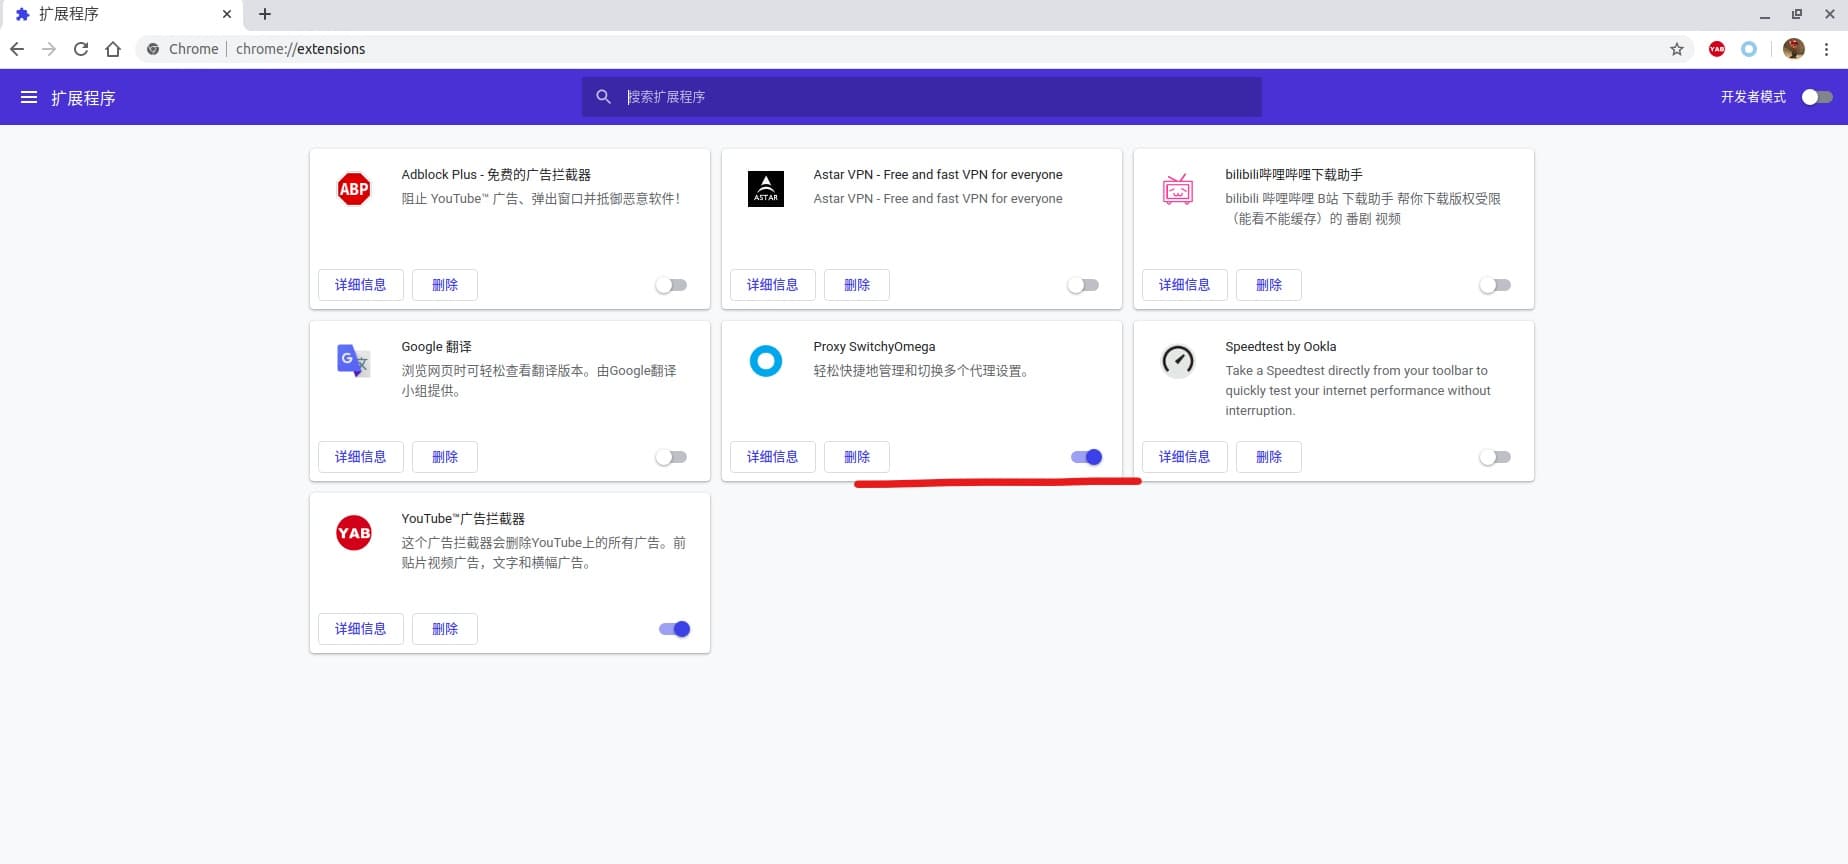Image resolution: width=1848 pixels, height=864 pixels.
Task: Focus the 搜索扩展程序 search field
Action: [922, 97]
